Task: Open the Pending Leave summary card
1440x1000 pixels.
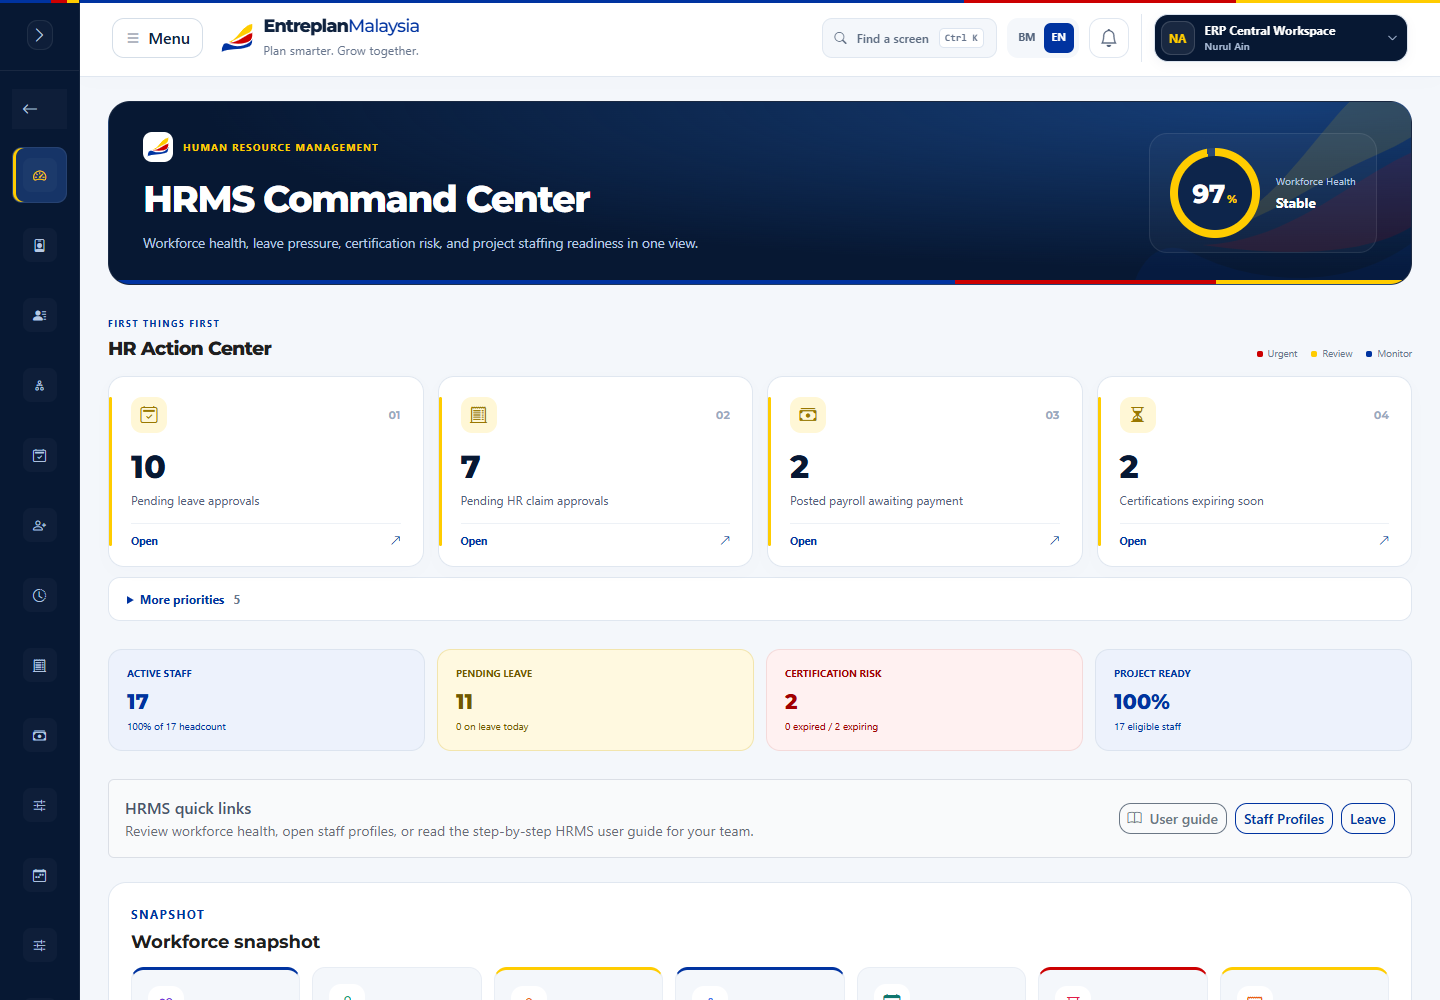Action: [595, 700]
